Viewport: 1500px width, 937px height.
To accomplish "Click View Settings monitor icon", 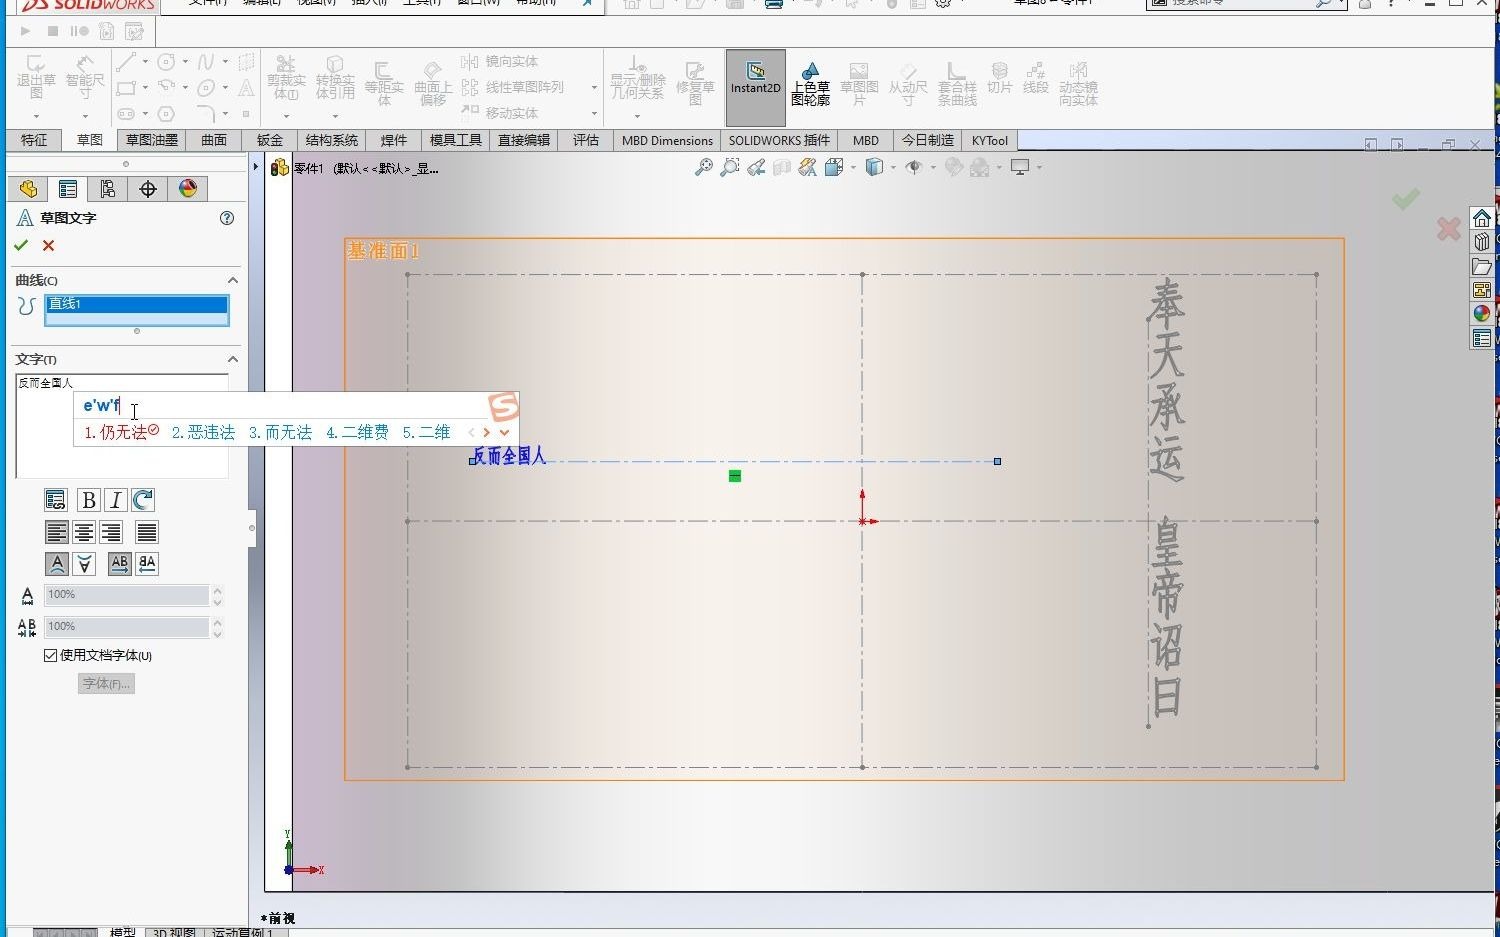I will (1020, 168).
